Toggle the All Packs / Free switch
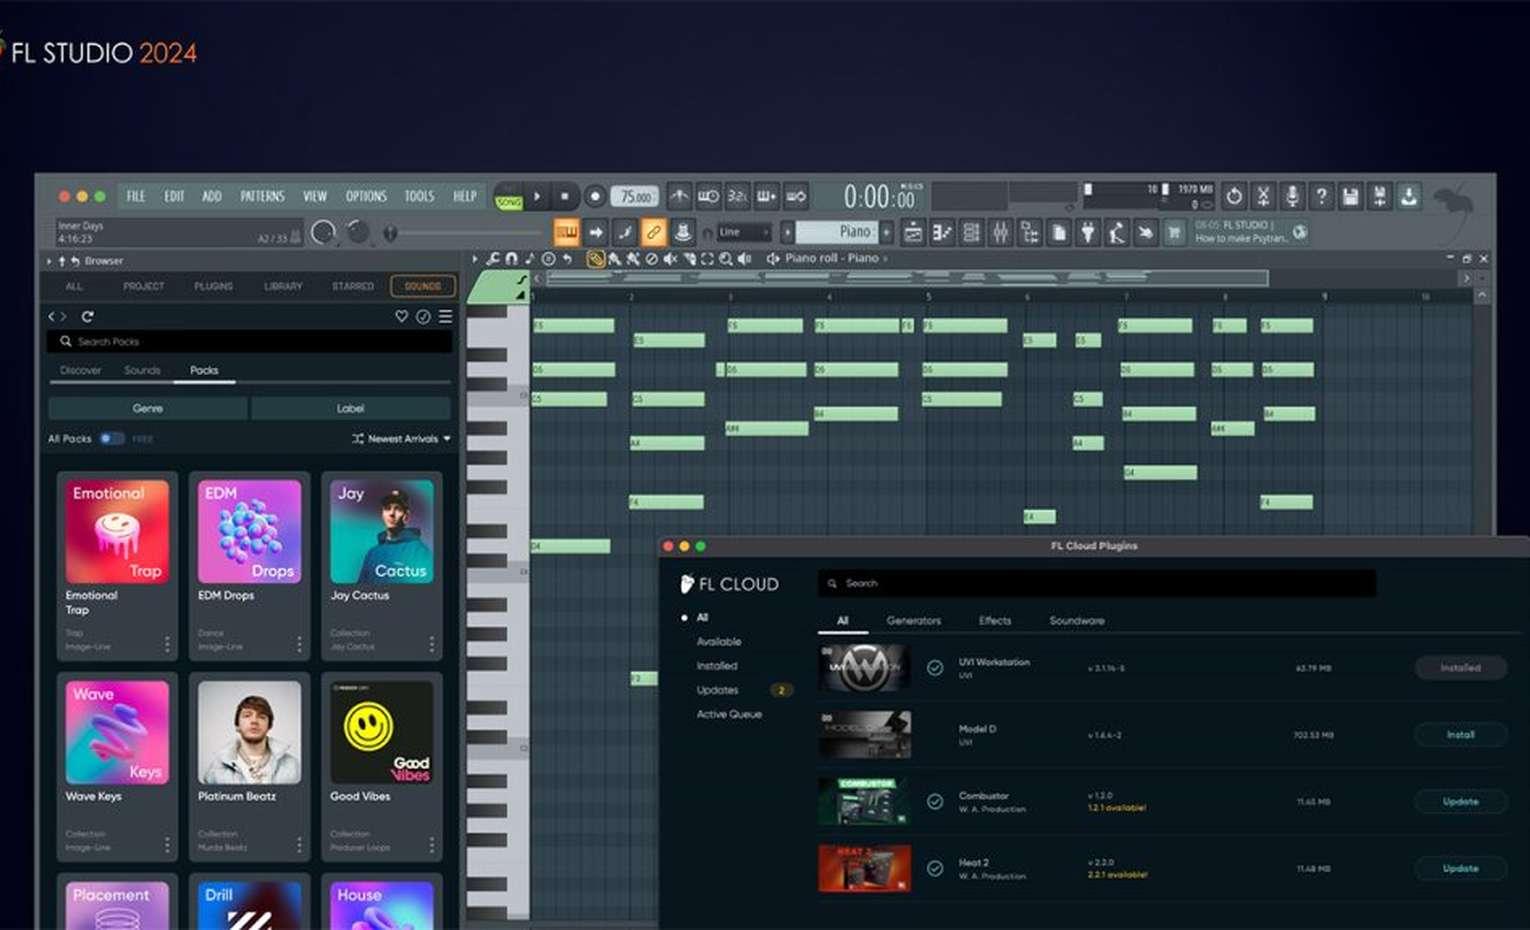Image resolution: width=1530 pixels, height=930 pixels. (x=111, y=438)
